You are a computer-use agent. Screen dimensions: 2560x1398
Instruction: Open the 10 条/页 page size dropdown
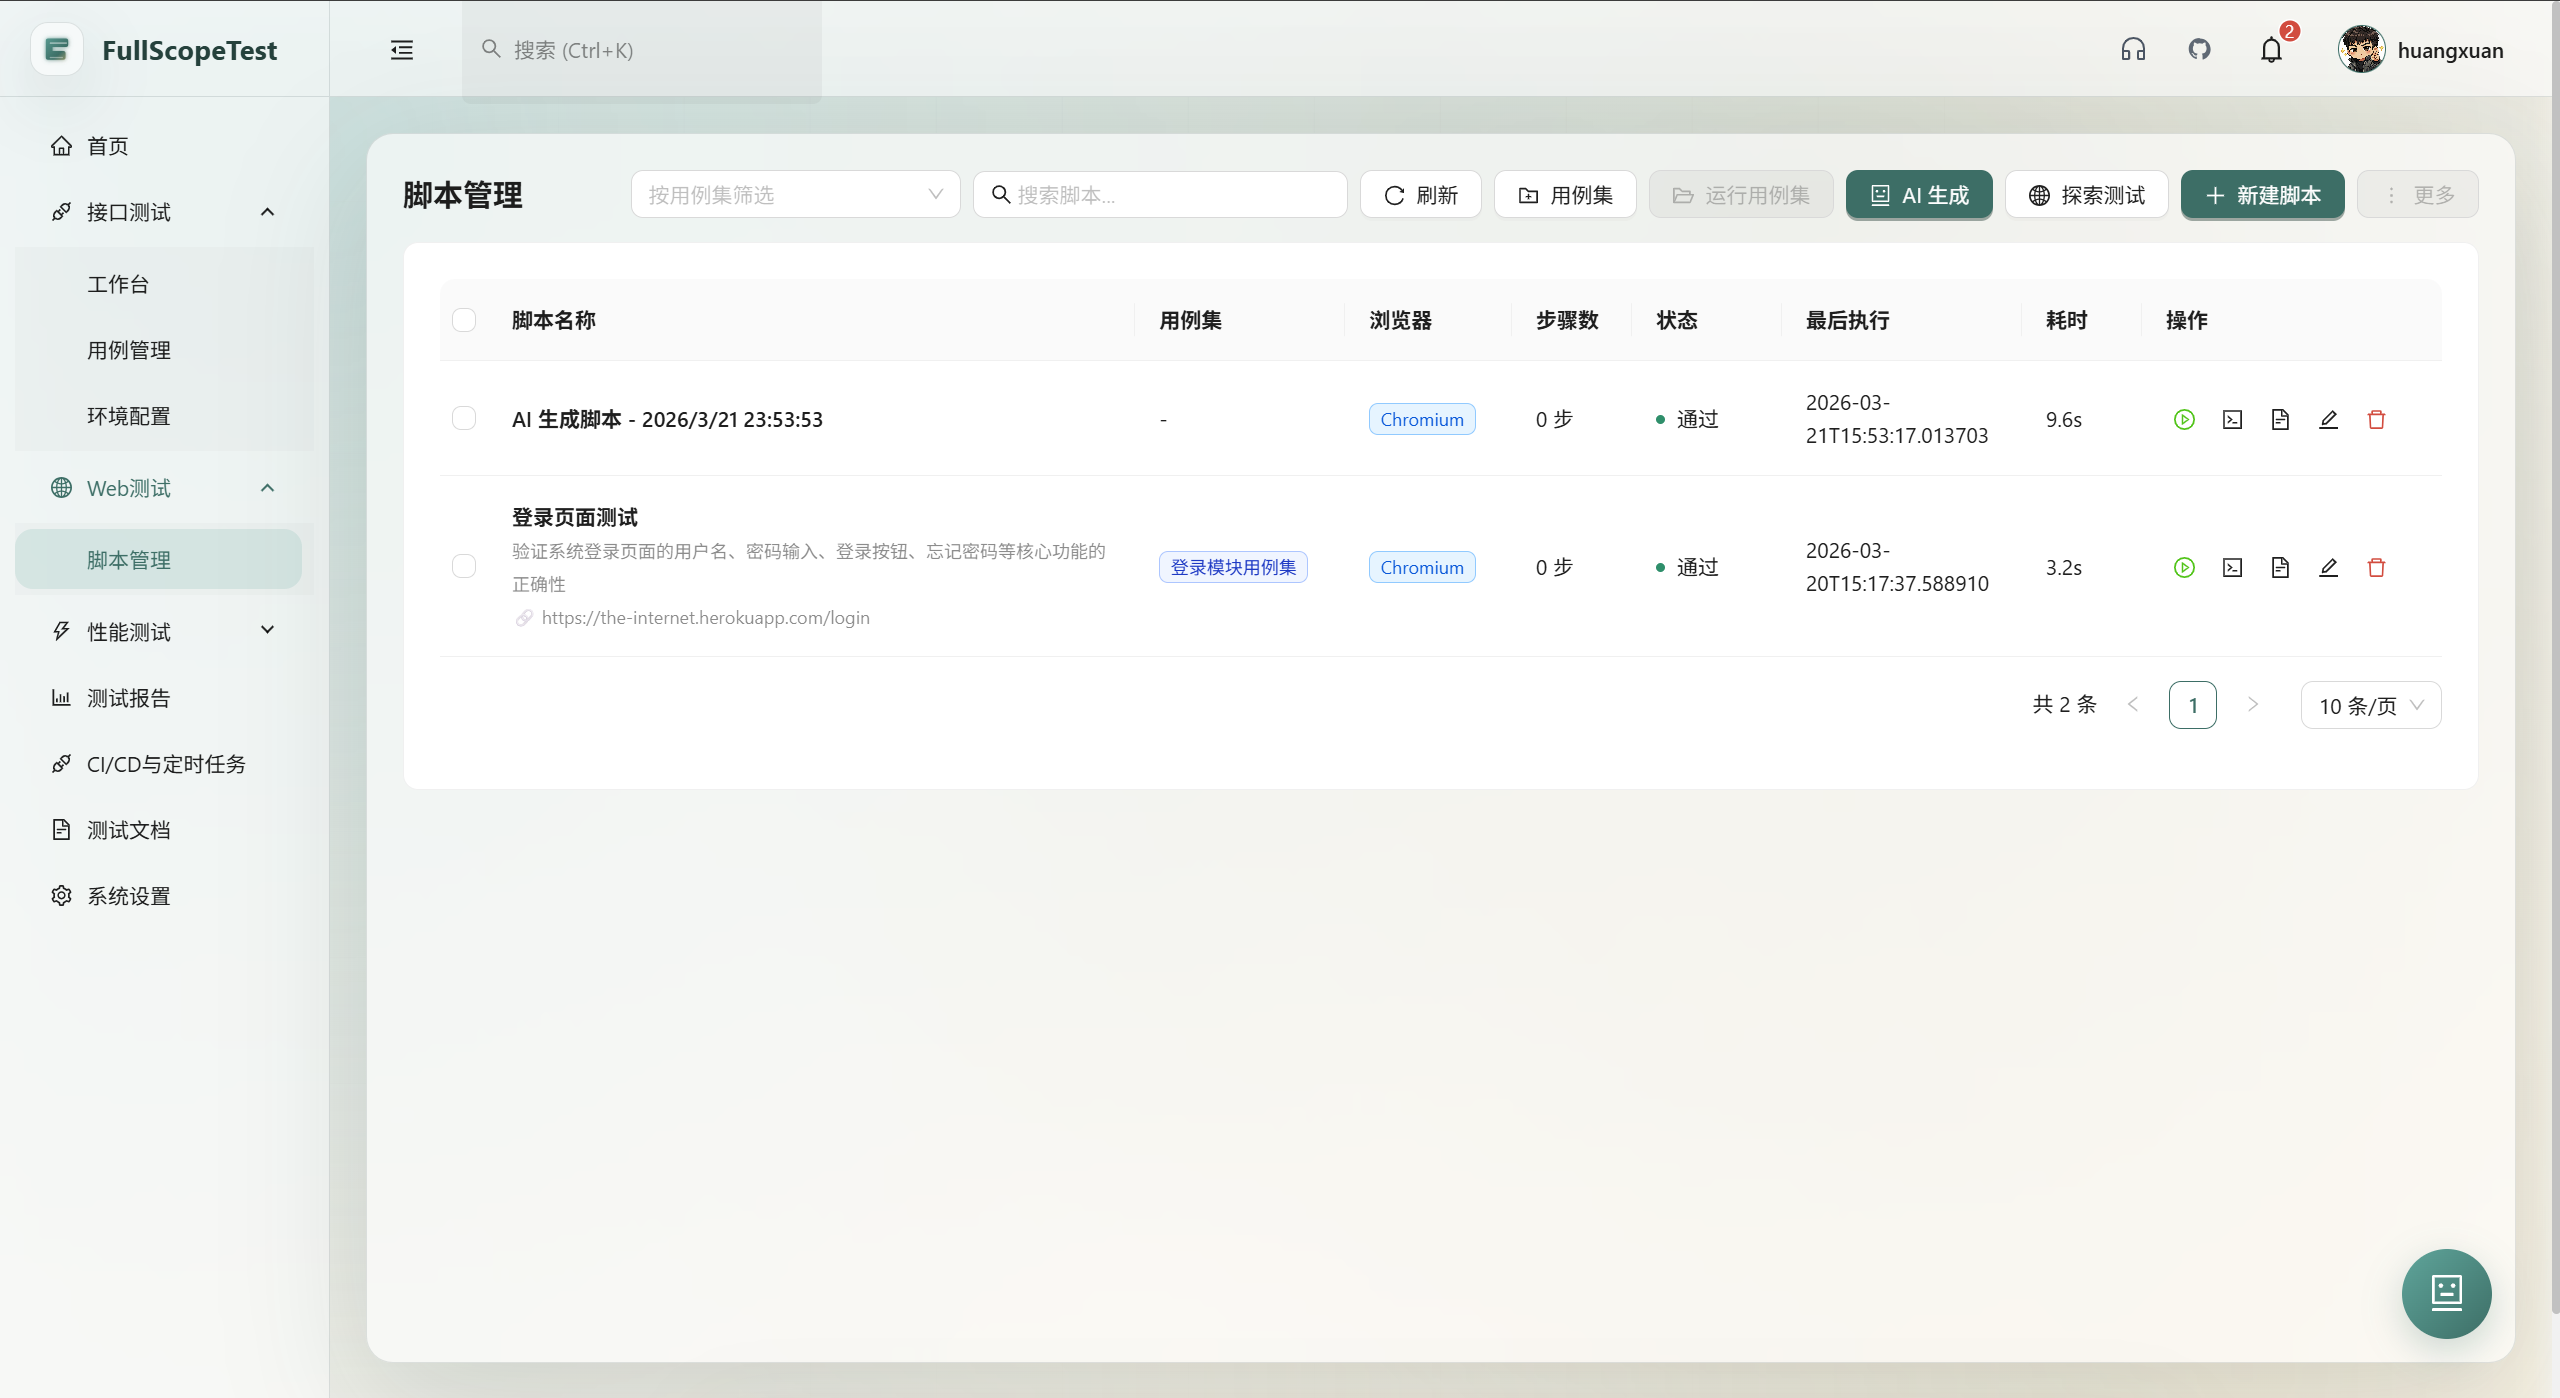2370,705
